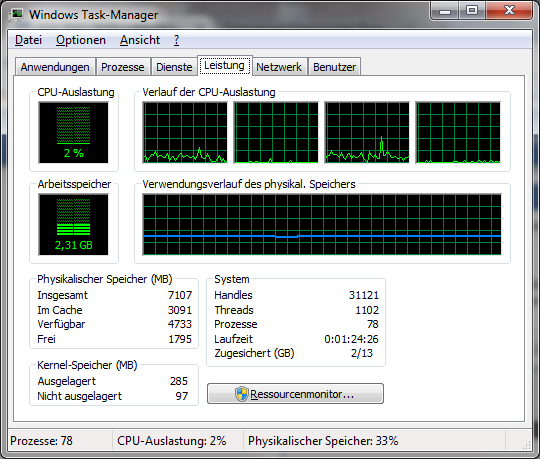The image size is (540, 459).
Task: Open the Datei menu
Action: [x=28, y=40]
